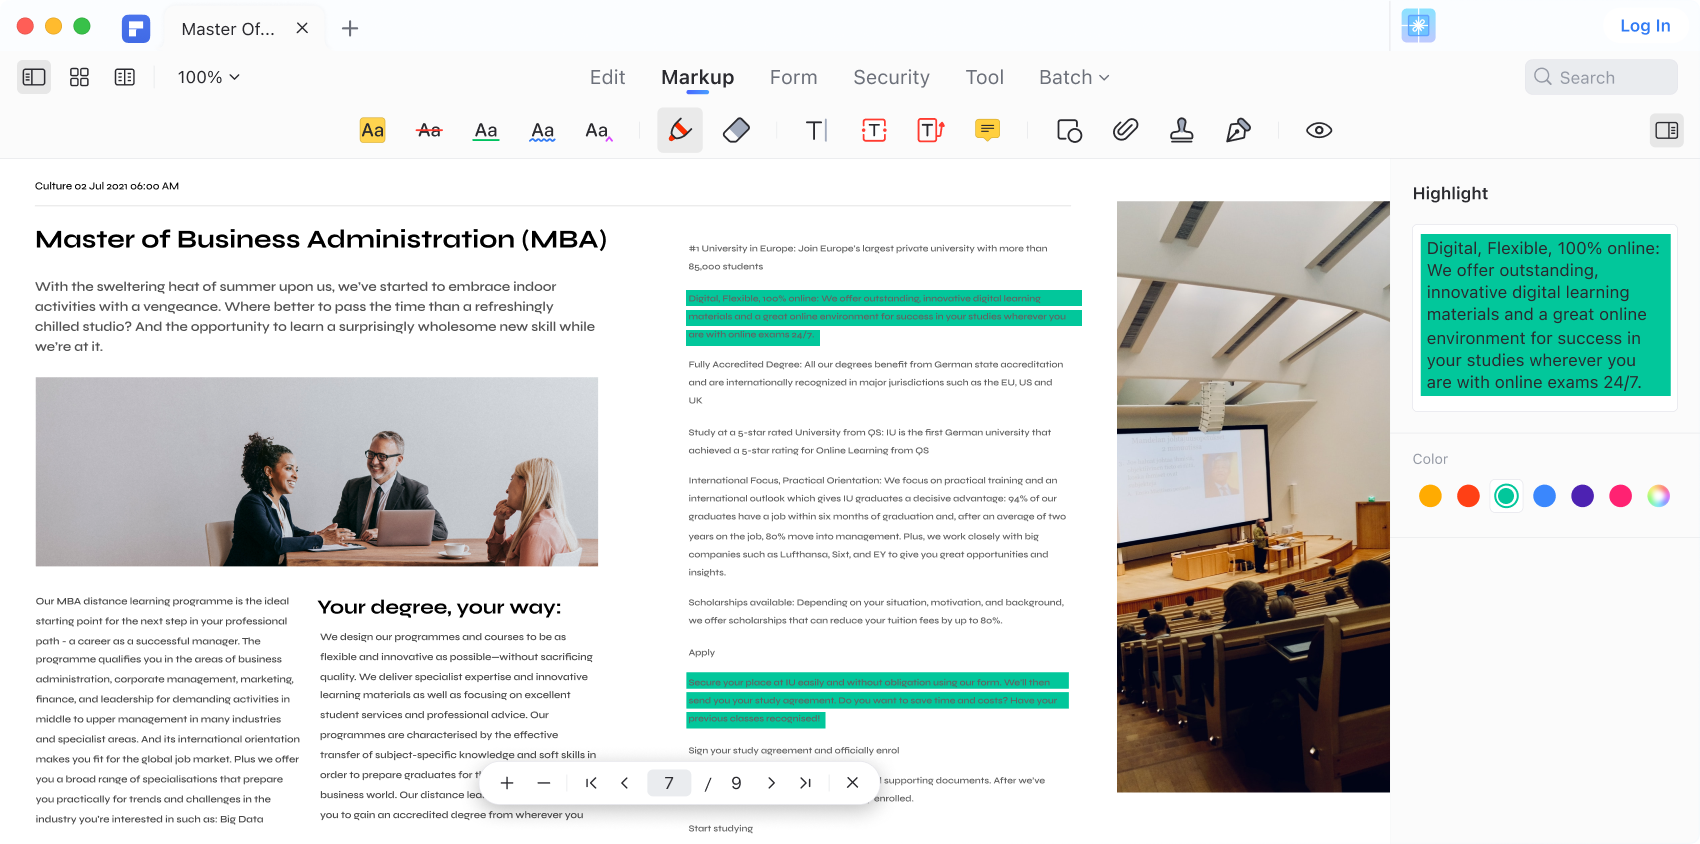Select the shapes tool

[x=1069, y=130]
